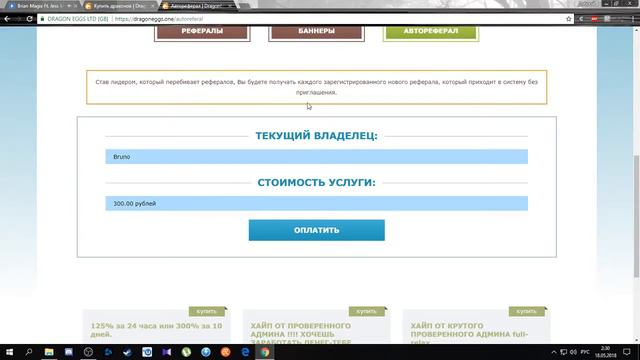Bookmark this page with the star icon
This screenshot has height=360, width=640.
pyautogui.click(x=569, y=19)
